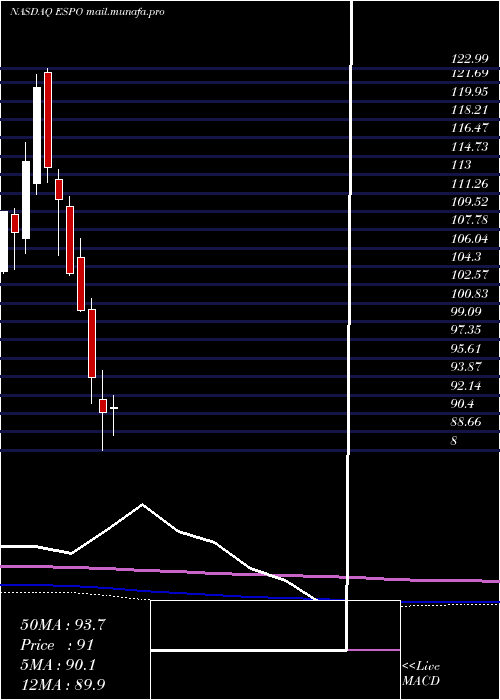Click the 113 price axis label
This screenshot has height=700, width=500.
click(x=461, y=165)
